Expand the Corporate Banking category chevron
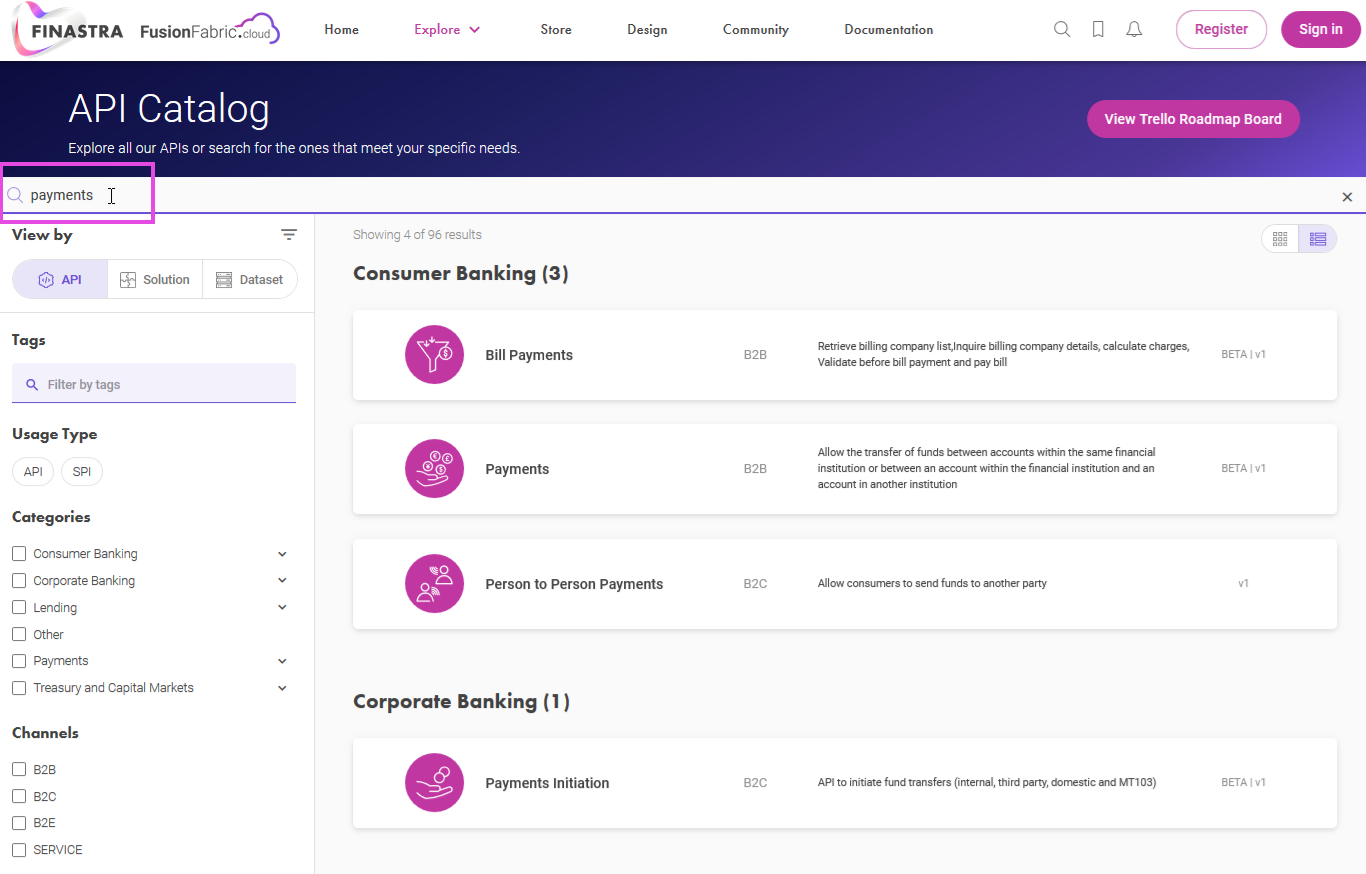 pyautogui.click(x=282, y=581)
